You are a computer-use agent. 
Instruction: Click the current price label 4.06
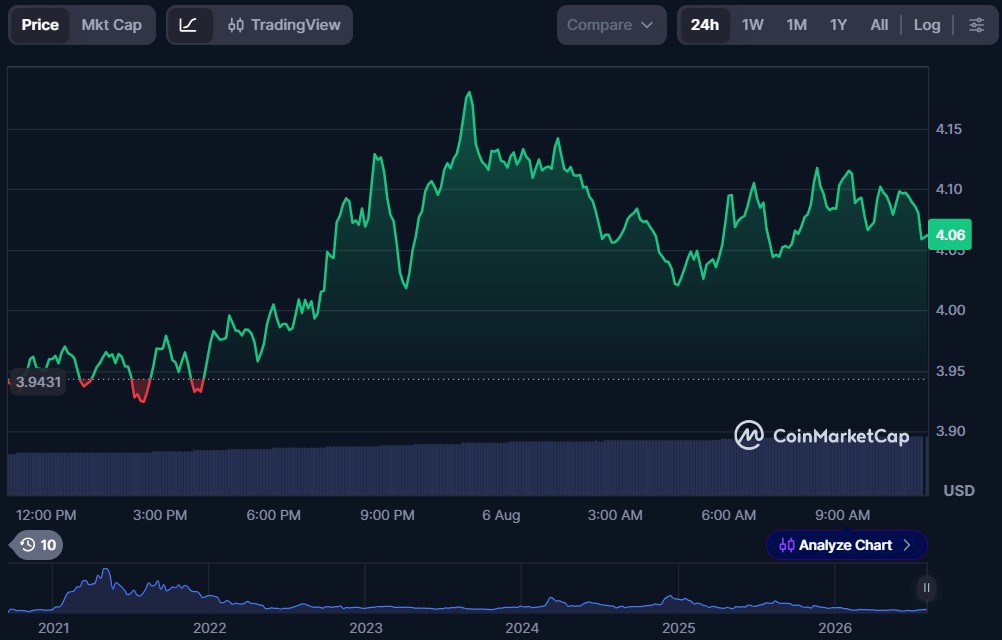[x=950, y=234]
